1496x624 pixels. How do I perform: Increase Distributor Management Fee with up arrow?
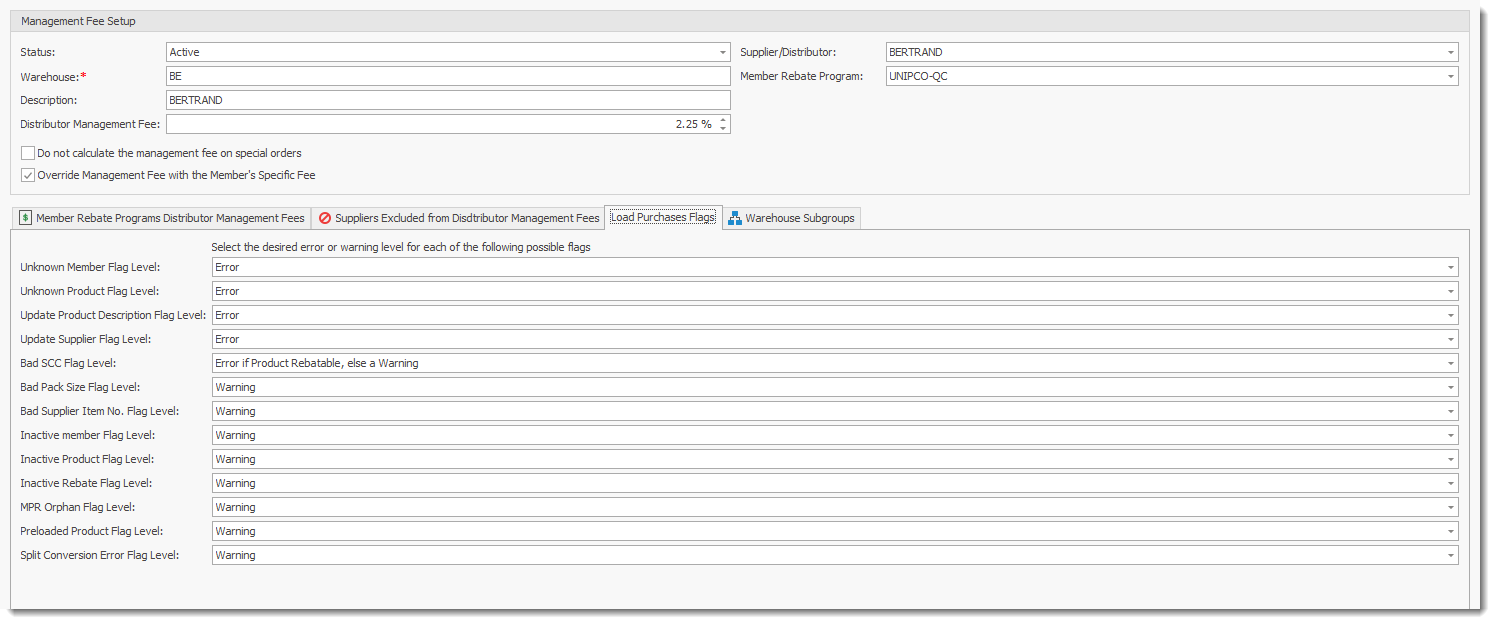tap(723, 119)
